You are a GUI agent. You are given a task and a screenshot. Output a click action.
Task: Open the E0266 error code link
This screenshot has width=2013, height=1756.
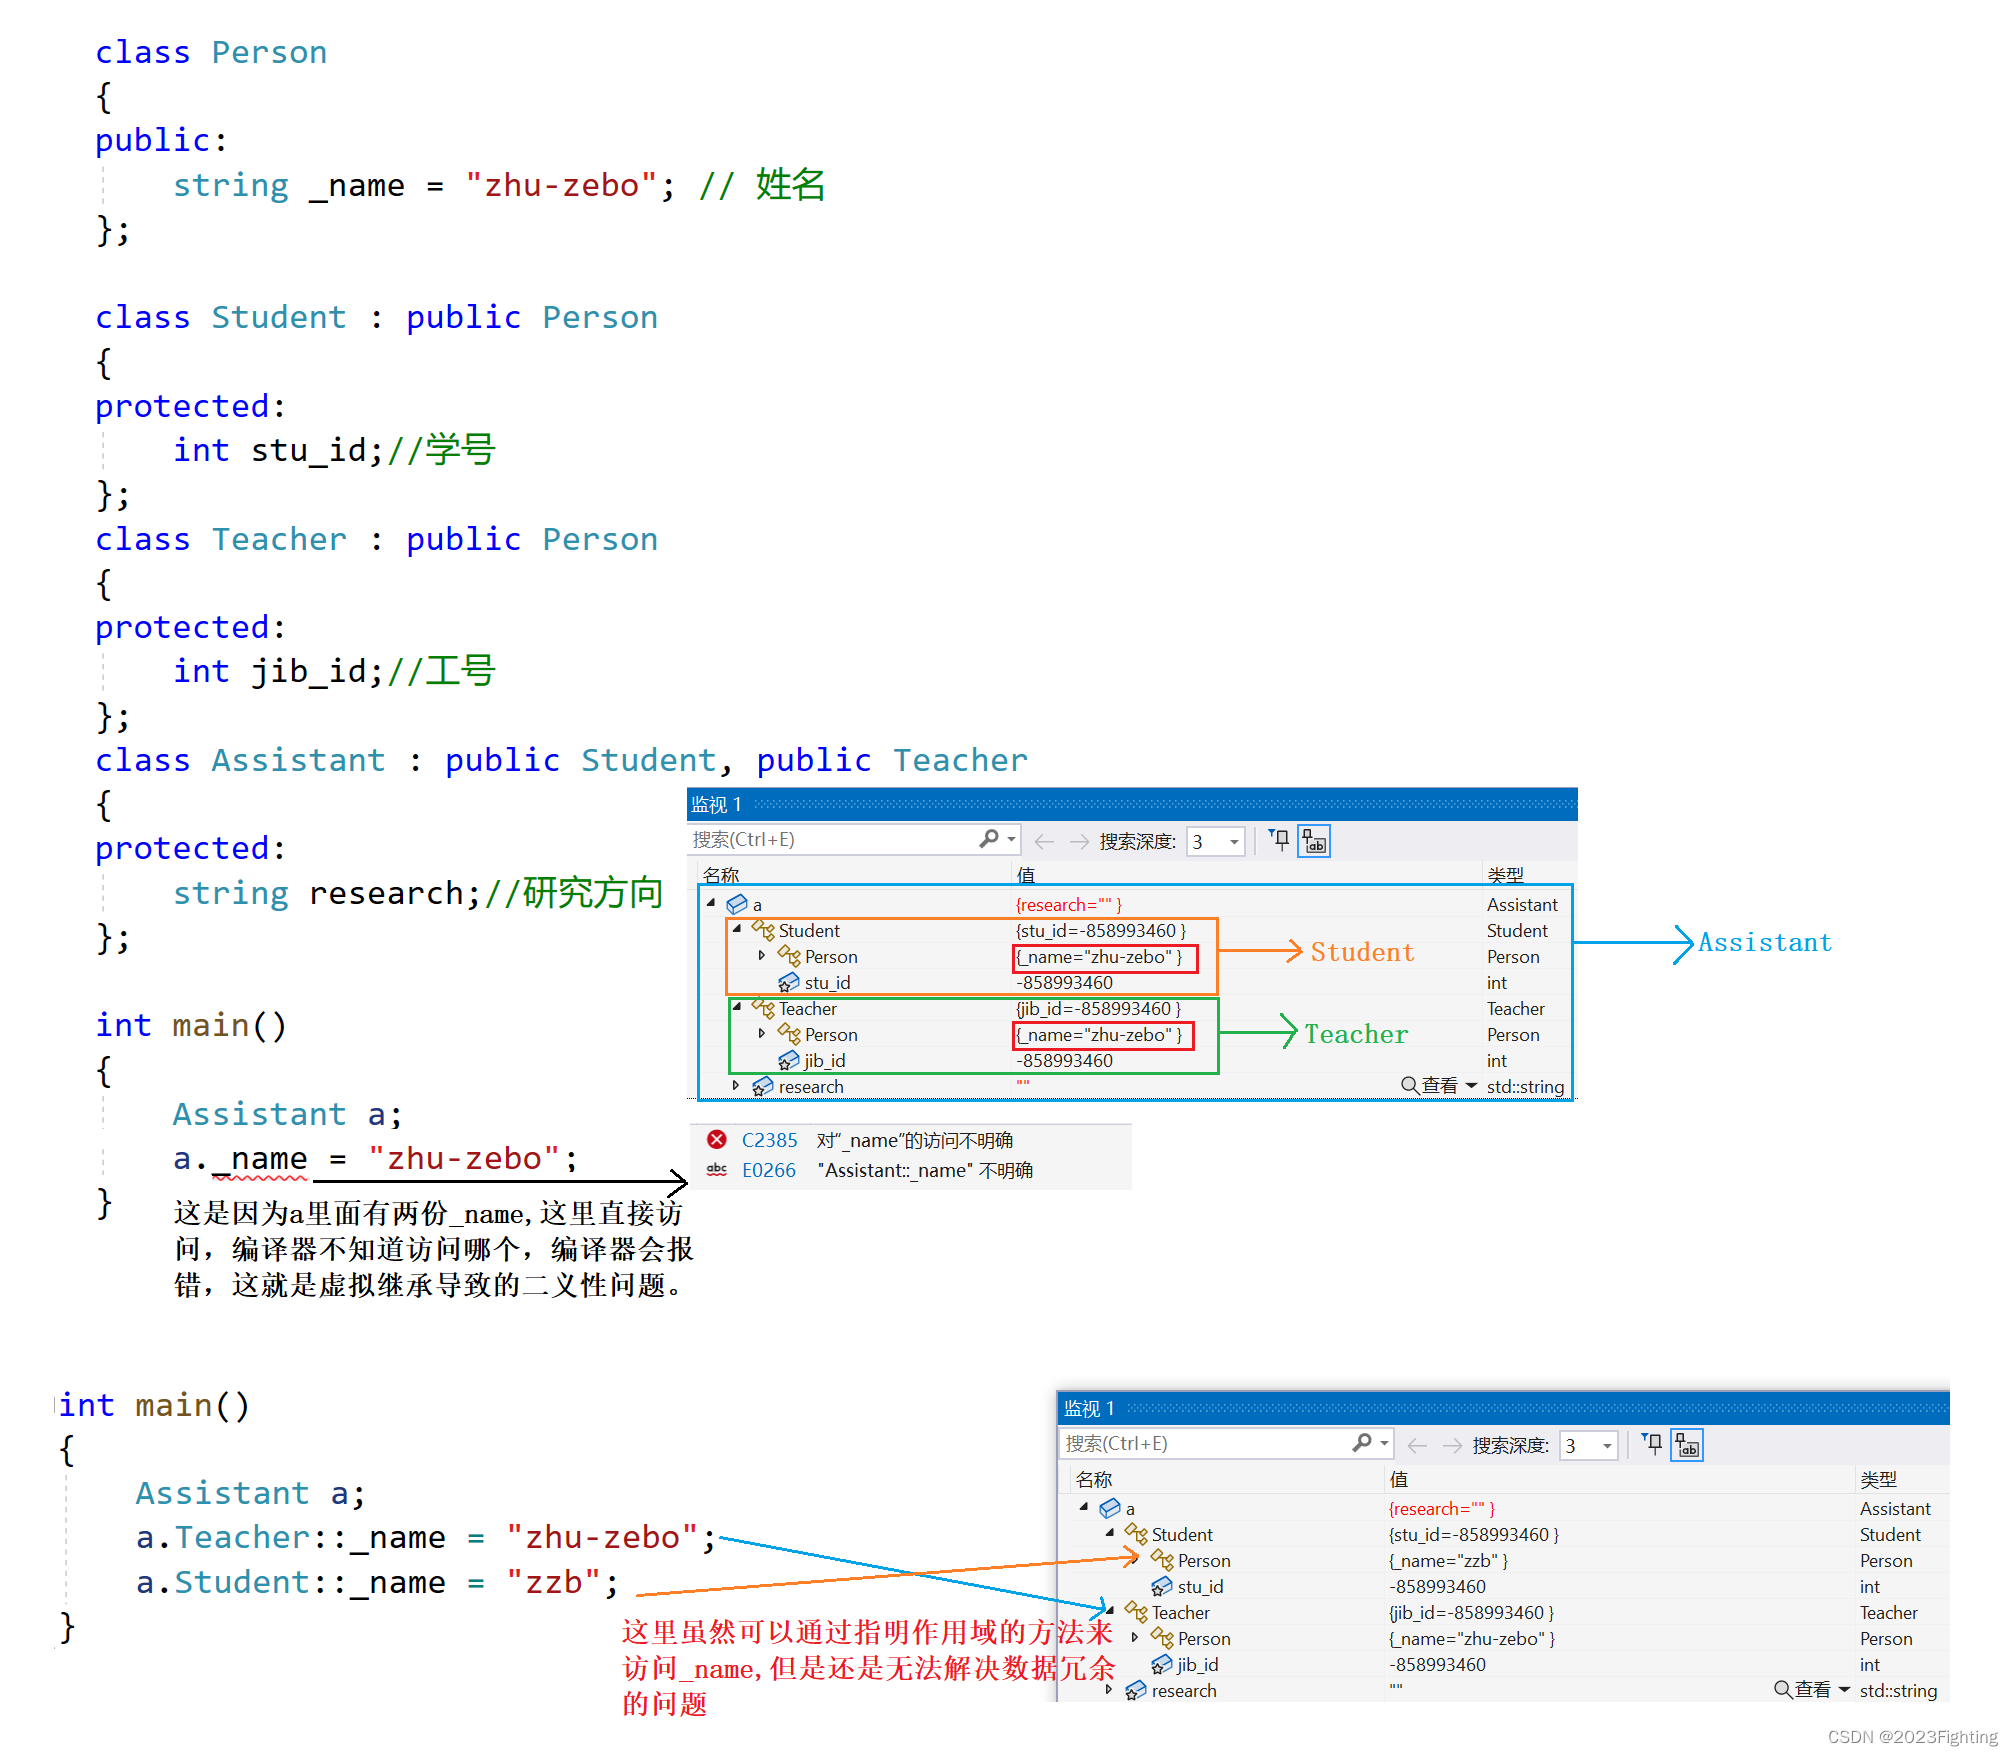click(x=769, y=1170)
